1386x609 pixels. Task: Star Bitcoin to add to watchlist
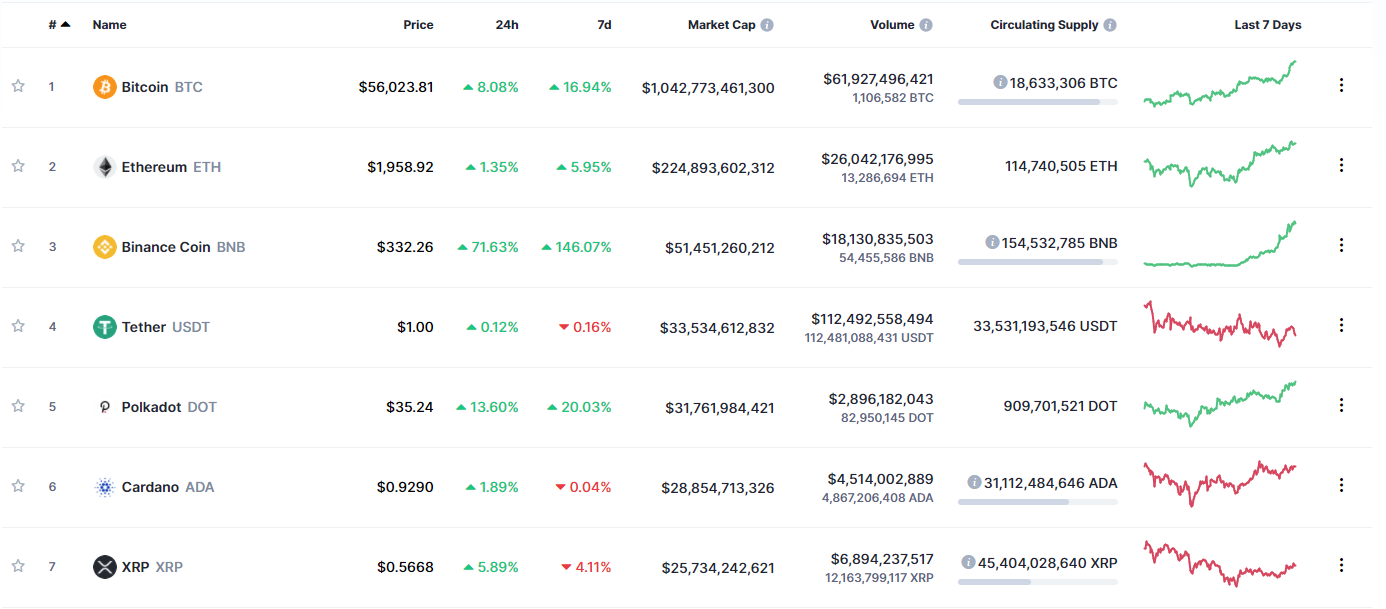[18, 86]
